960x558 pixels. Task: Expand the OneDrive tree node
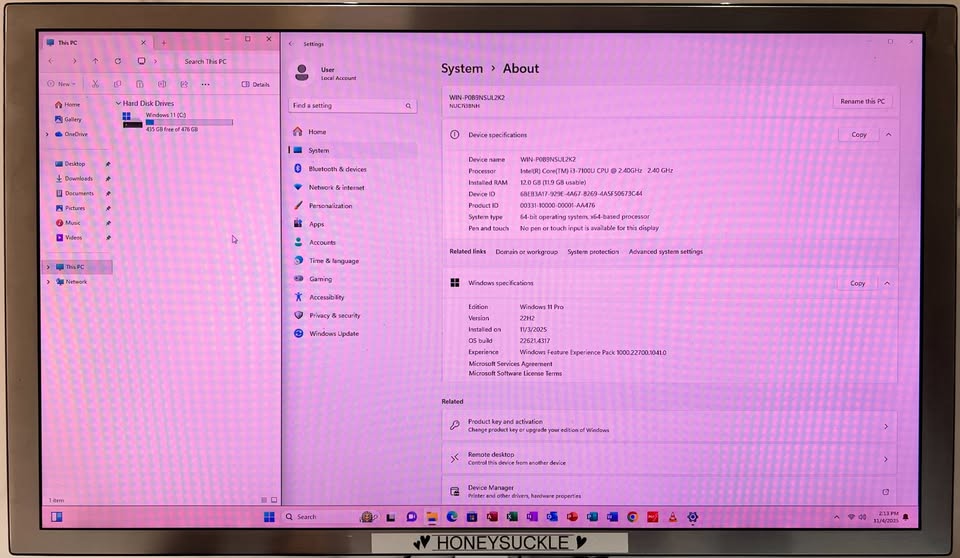coord(47,134)
